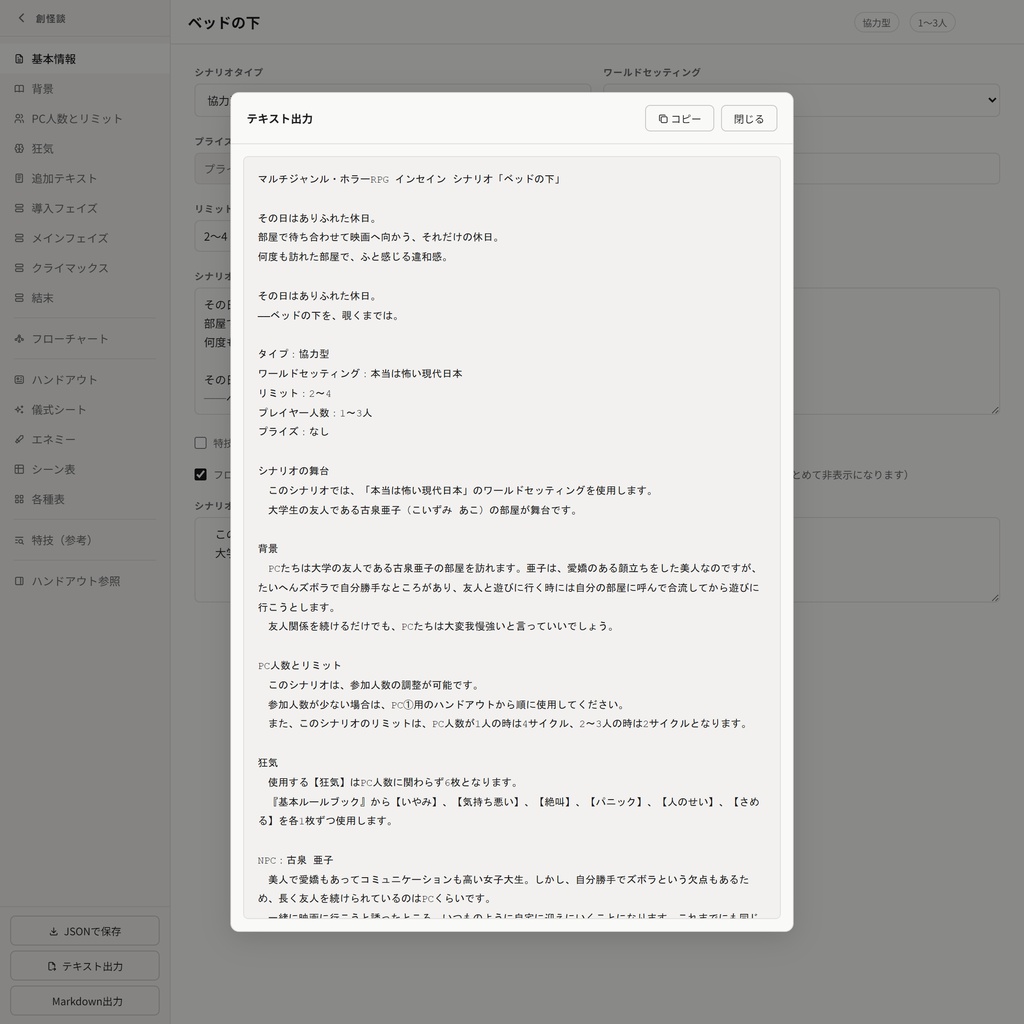Click the 結末 icon in sidebar
Viewport: 1024px width, 1024px height.
(19, 298)
